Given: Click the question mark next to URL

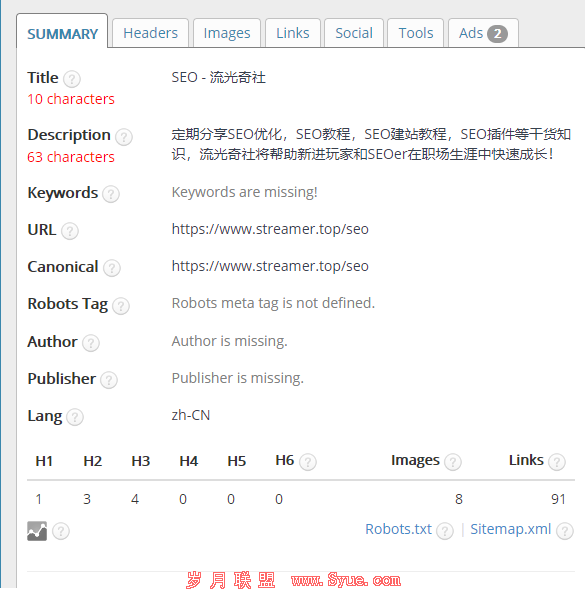Looking at the screenshot, I should 70,231.
